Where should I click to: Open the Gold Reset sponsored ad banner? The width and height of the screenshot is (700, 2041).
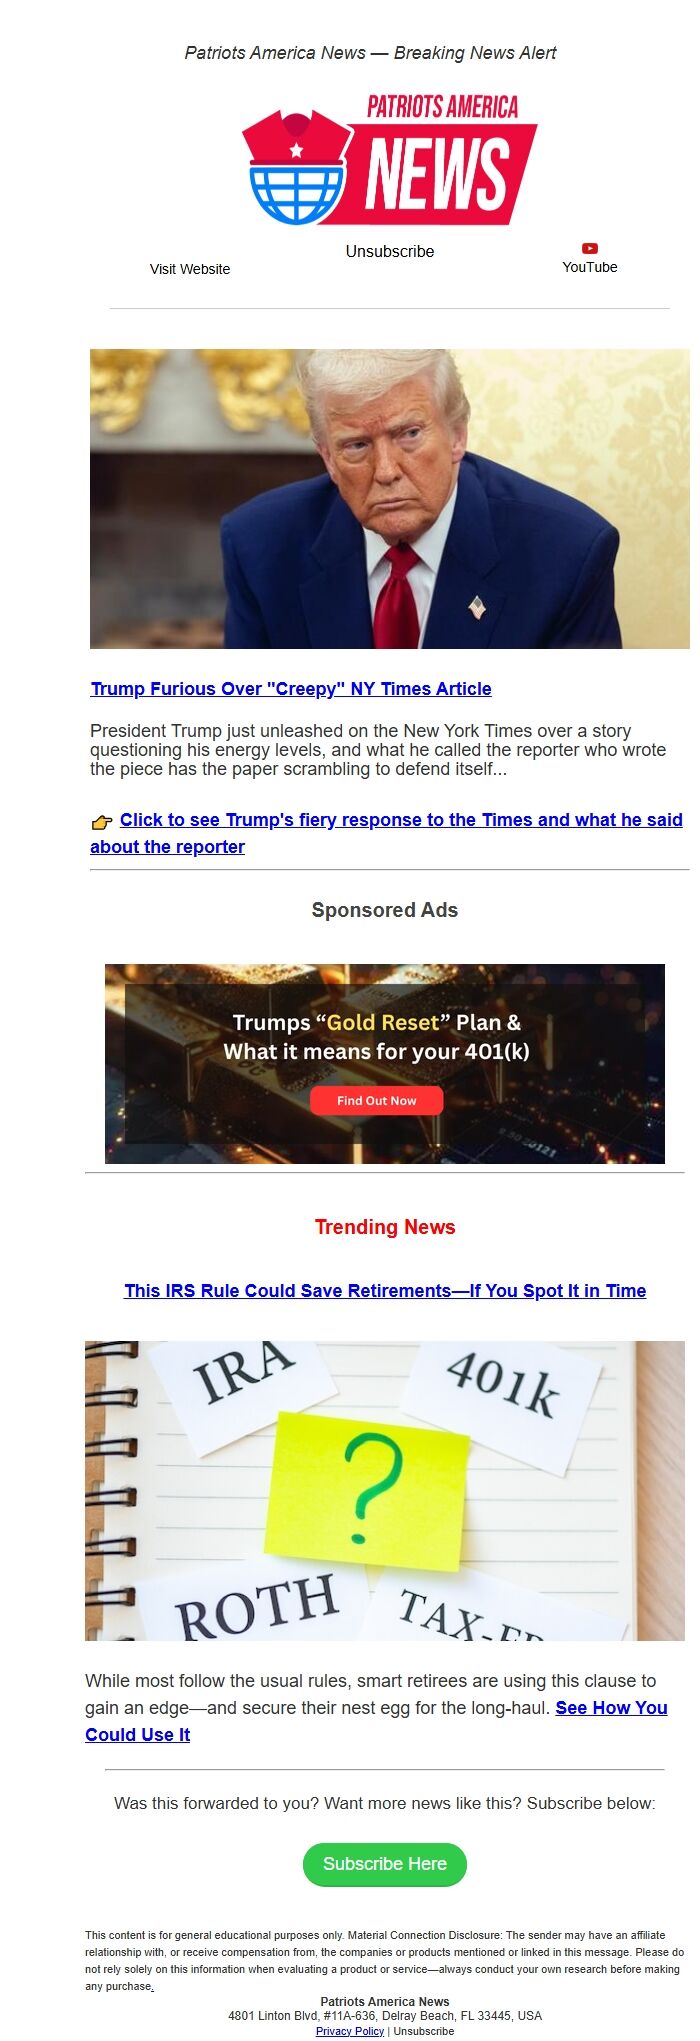click(385, 1063)
